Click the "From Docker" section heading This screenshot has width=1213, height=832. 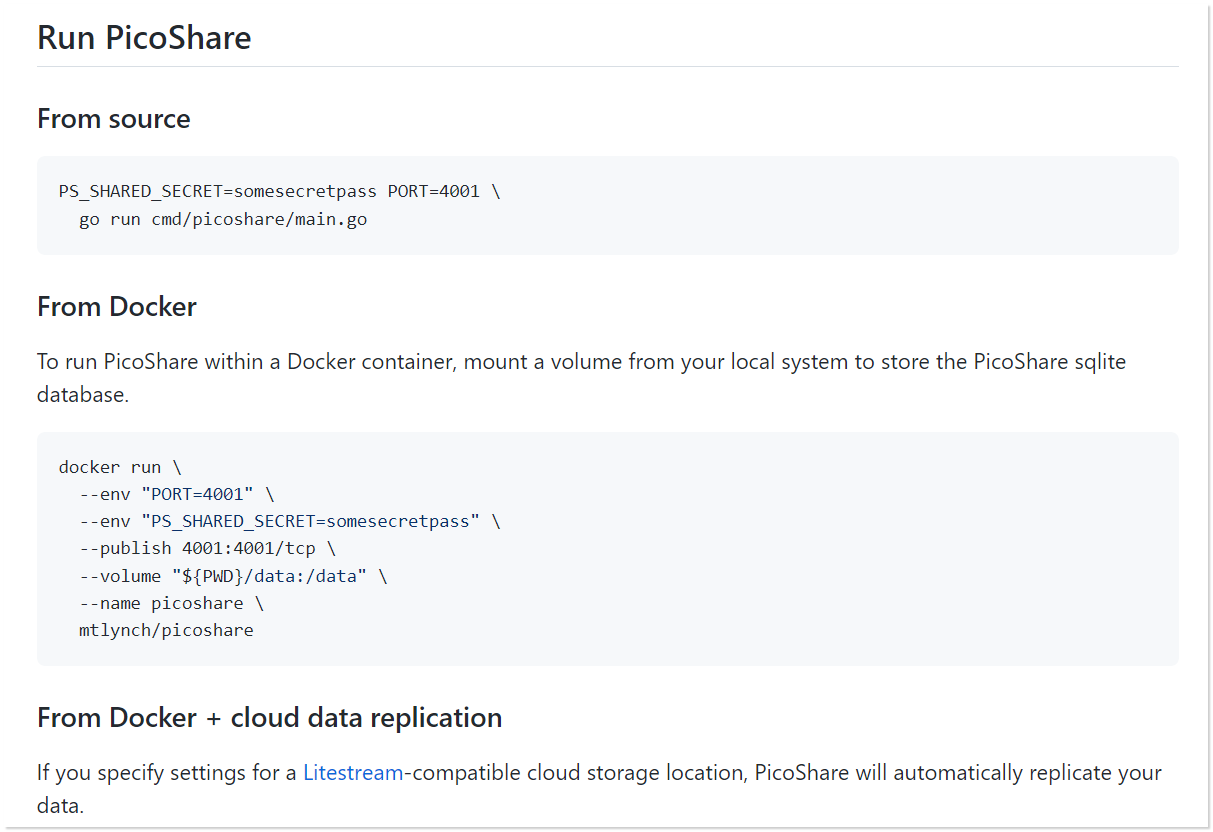[x=116, y=306]
